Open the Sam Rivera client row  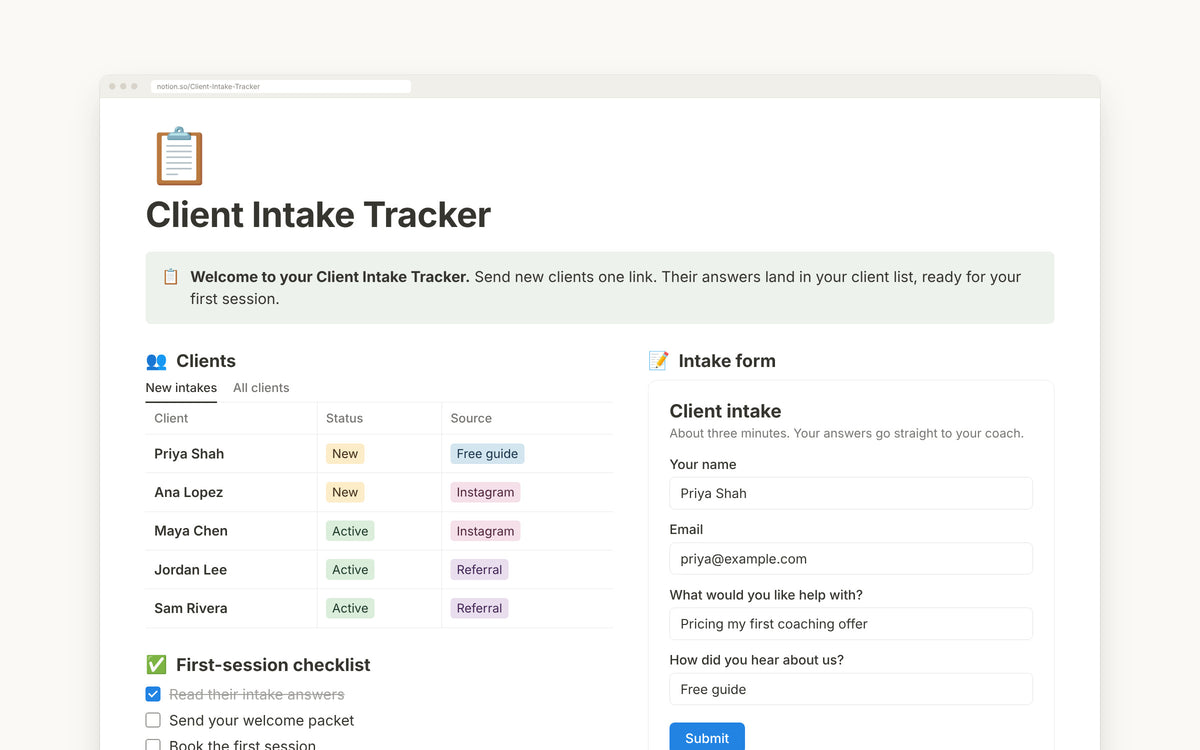379,608
